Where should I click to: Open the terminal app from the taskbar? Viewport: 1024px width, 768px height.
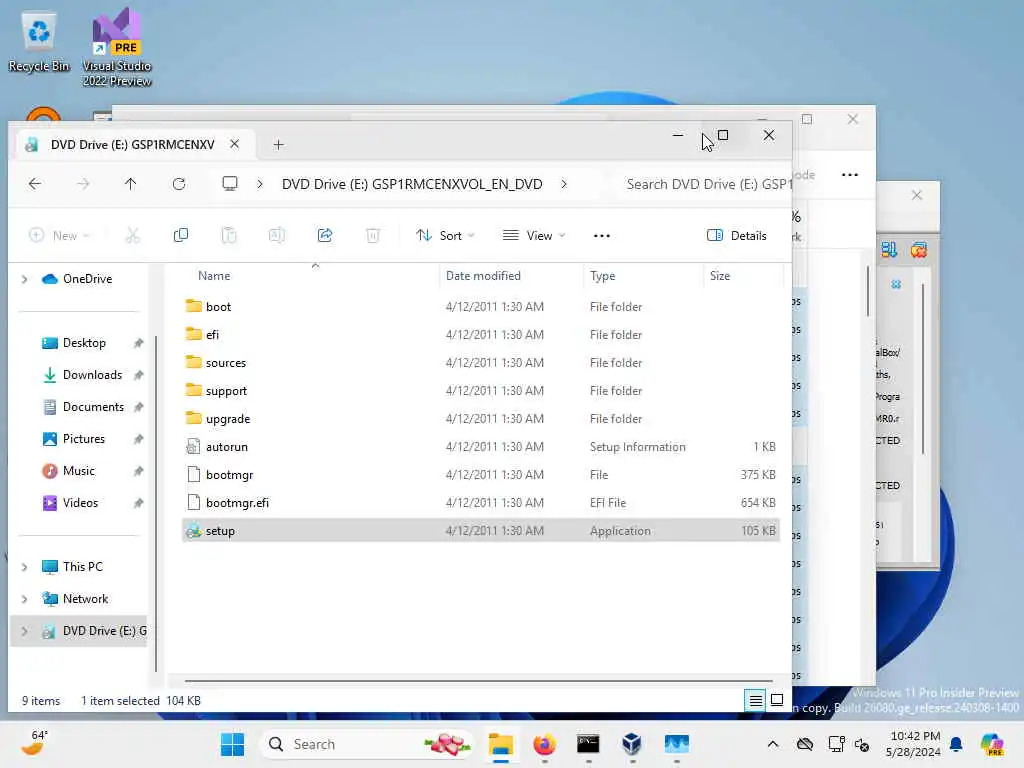(x=588, y=744)
